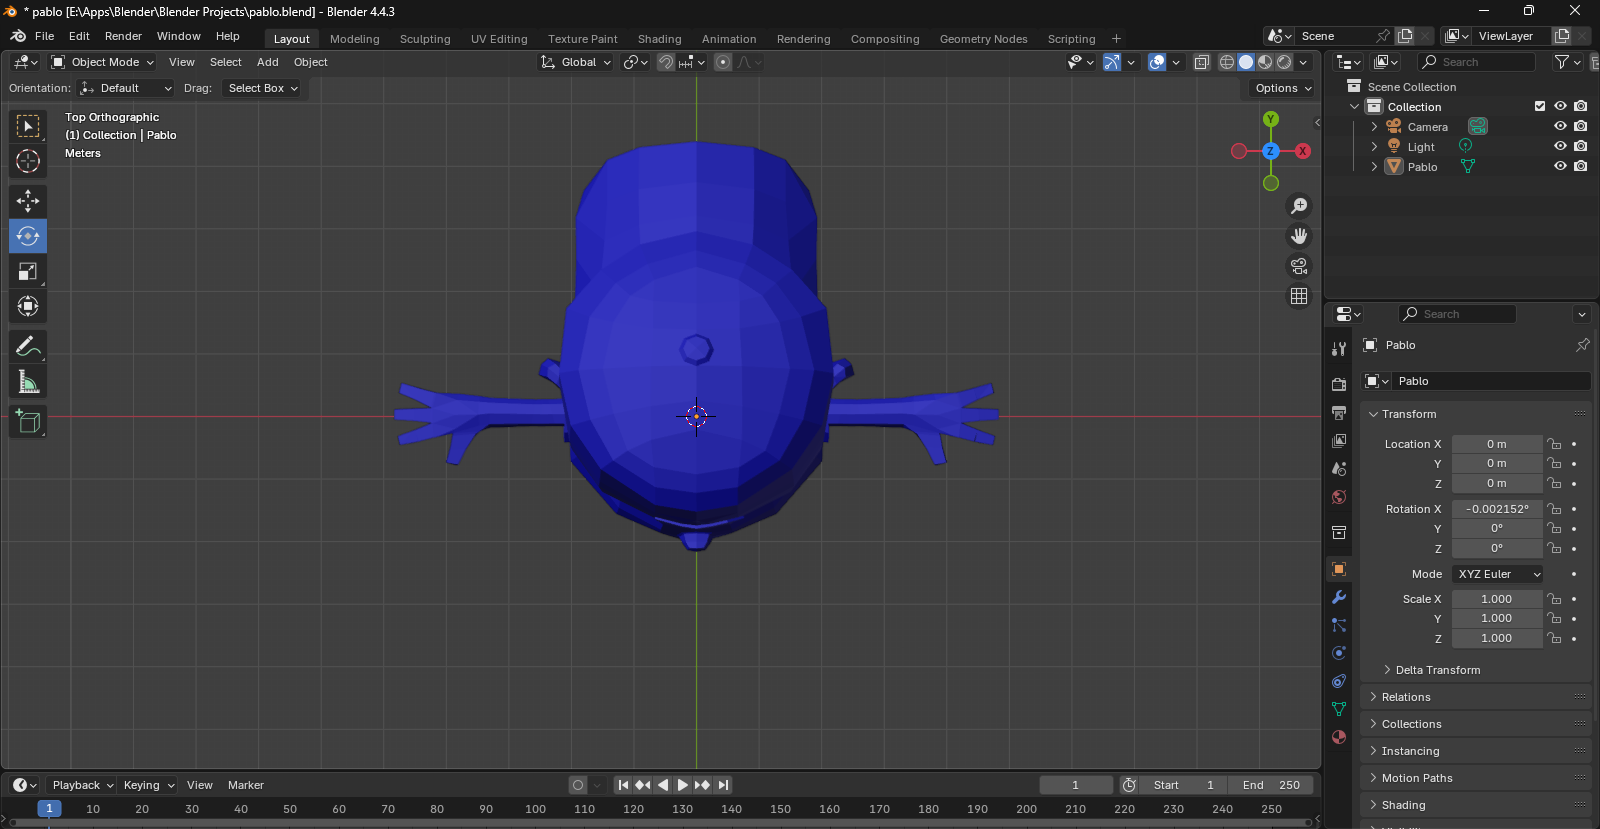Uncheck the Collection exclude checkbox
Viewport: 1600px width, 829px height.
1540,106
